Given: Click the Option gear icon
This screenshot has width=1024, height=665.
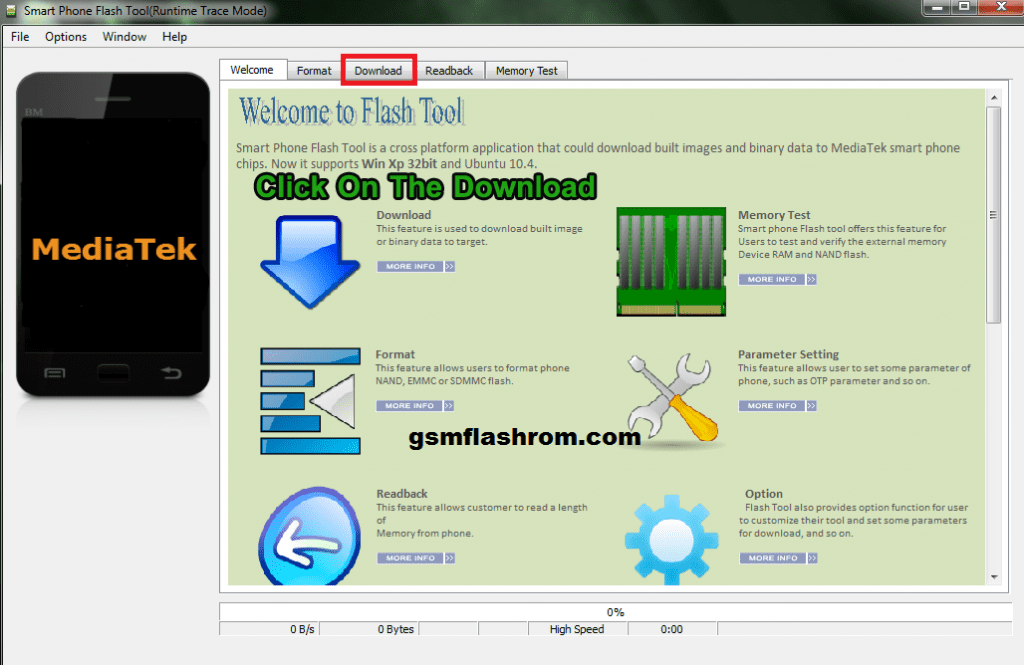Looking at the screenshot, I should pyautogui.click(x=671, y=540).
